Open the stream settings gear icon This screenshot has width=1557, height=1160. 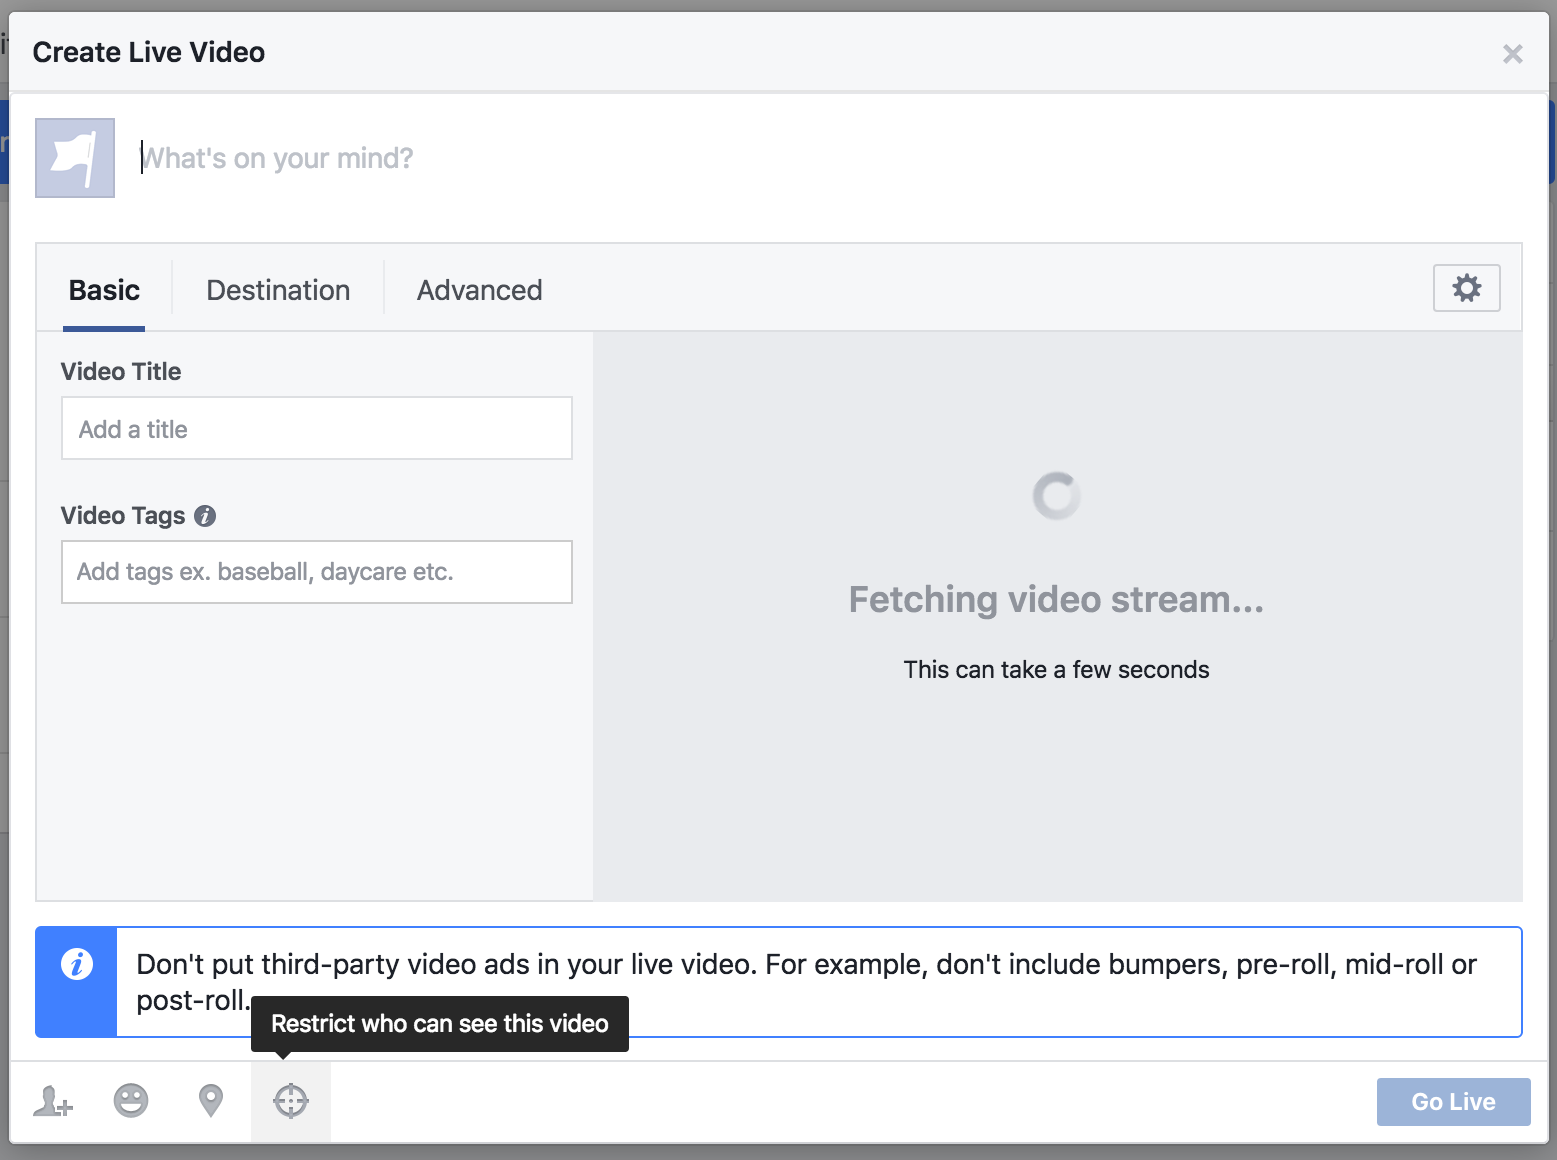coord(1466,288)
